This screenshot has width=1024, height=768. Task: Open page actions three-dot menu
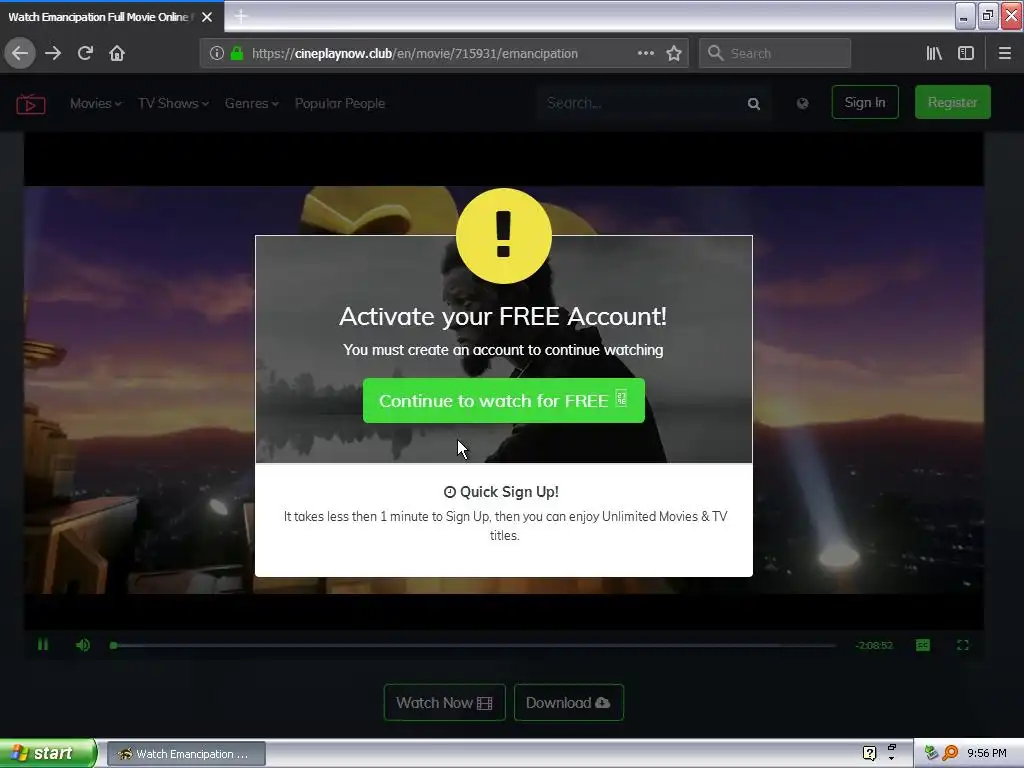coord(646,54)
